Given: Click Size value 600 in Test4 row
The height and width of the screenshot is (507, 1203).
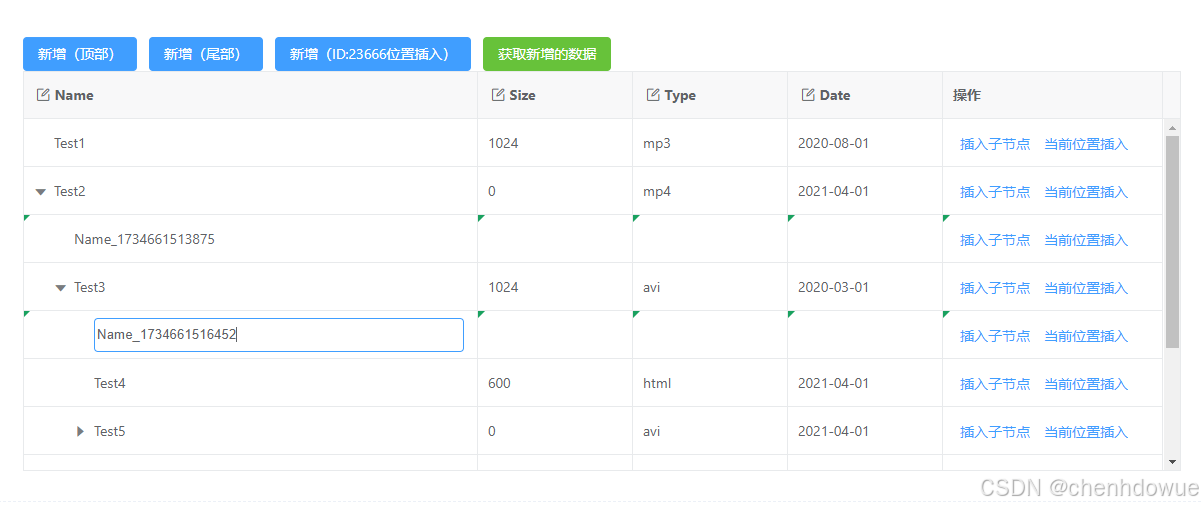Looking at the screenshot, I should click(499, 384).
